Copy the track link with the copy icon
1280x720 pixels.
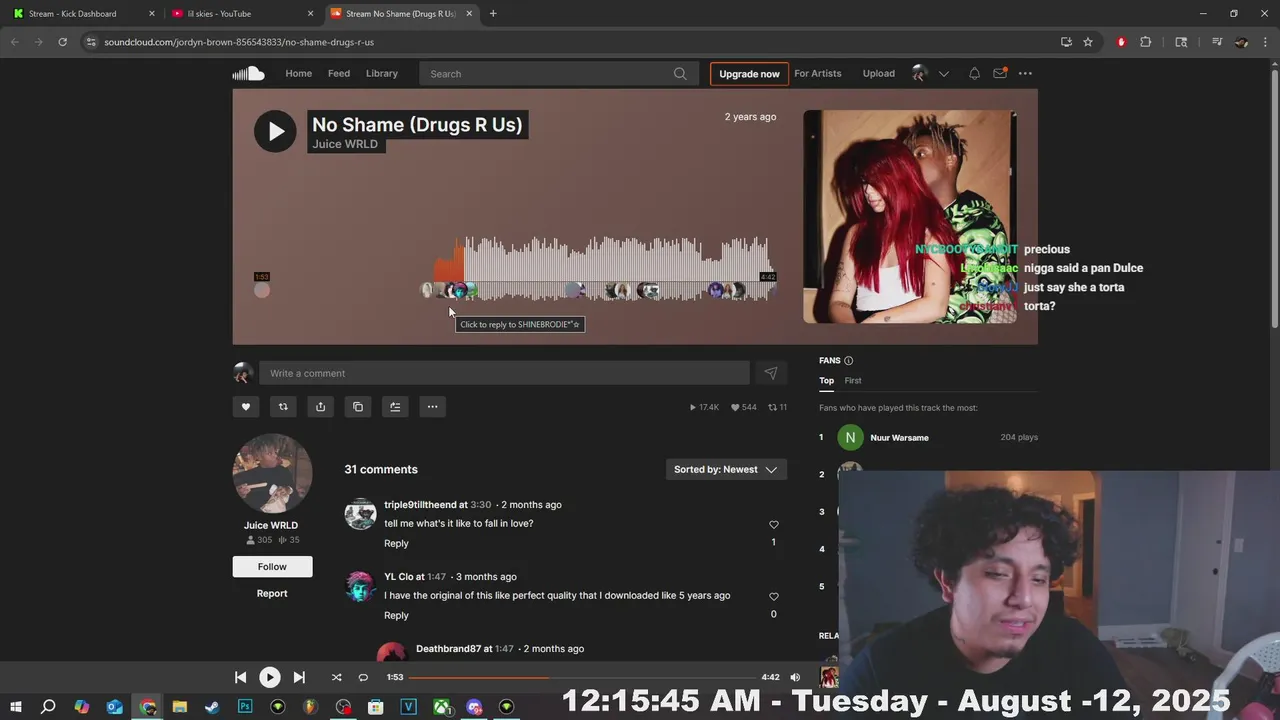point(358,407)
